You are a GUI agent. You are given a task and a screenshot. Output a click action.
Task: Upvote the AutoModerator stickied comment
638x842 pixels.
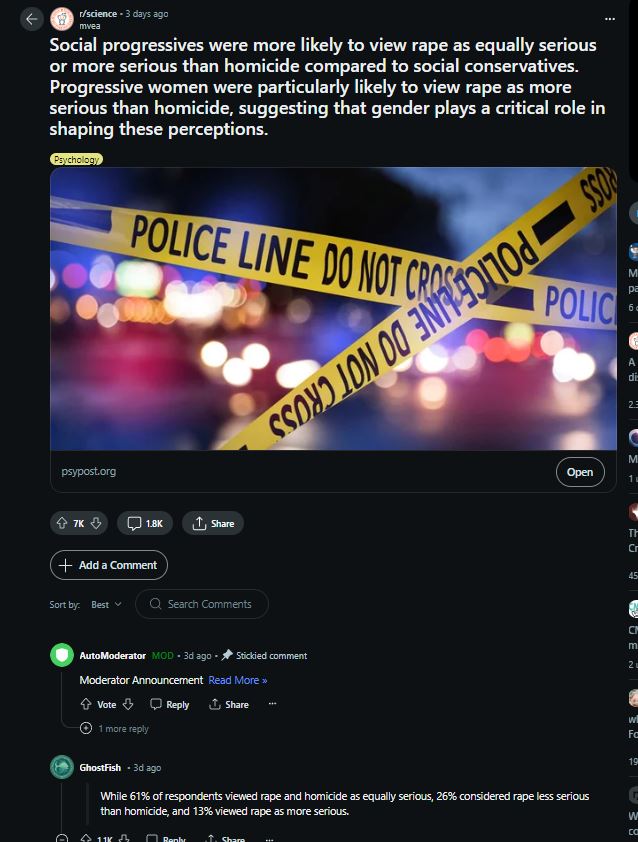tap(86, 704)
